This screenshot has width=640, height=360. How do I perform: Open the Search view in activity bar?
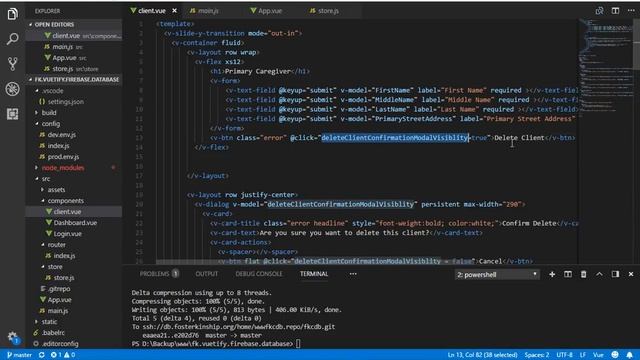point(12,39)
